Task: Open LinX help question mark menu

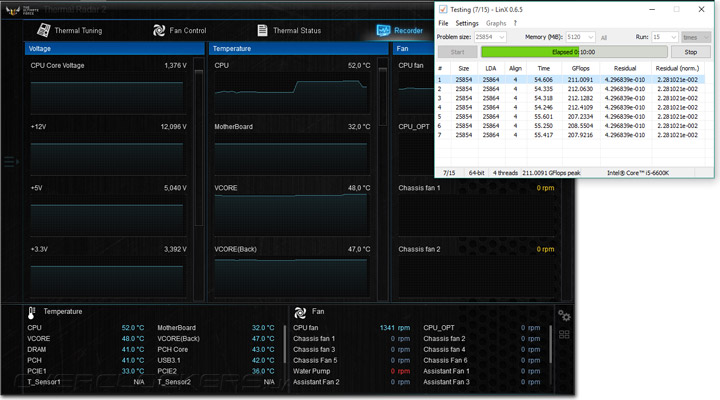Action: click(x=515, y=23)
